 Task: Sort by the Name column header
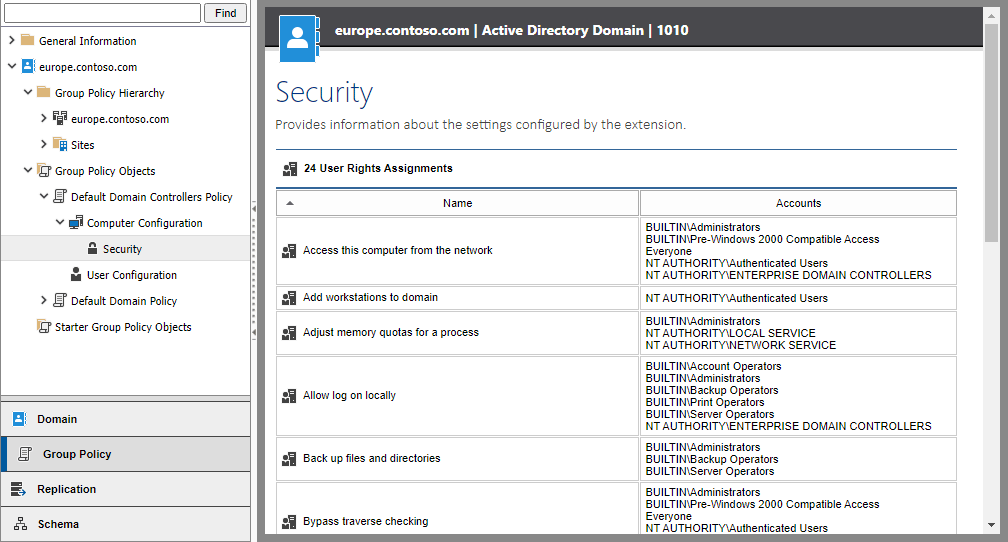point(457,203)
